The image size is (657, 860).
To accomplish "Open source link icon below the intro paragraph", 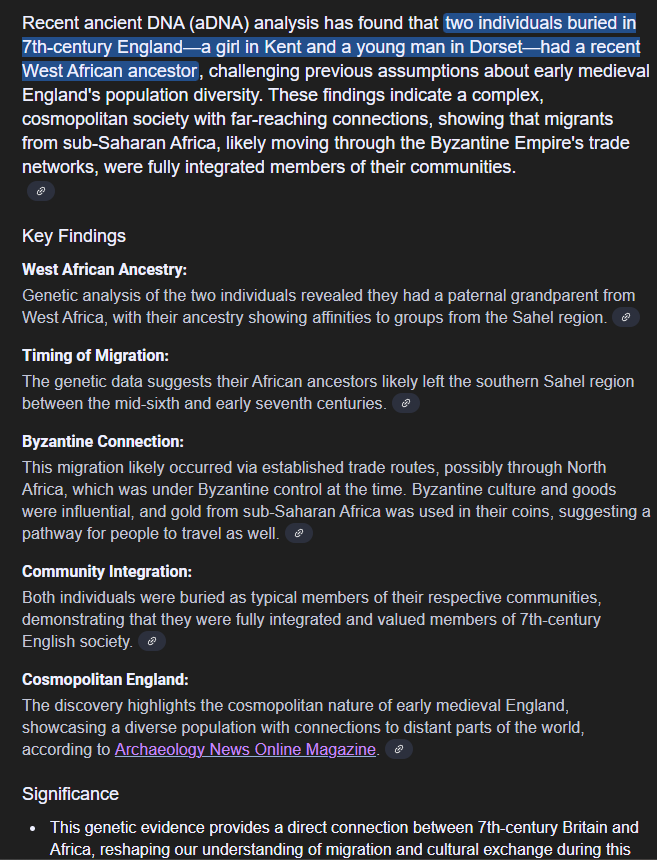I will (41, 190).
